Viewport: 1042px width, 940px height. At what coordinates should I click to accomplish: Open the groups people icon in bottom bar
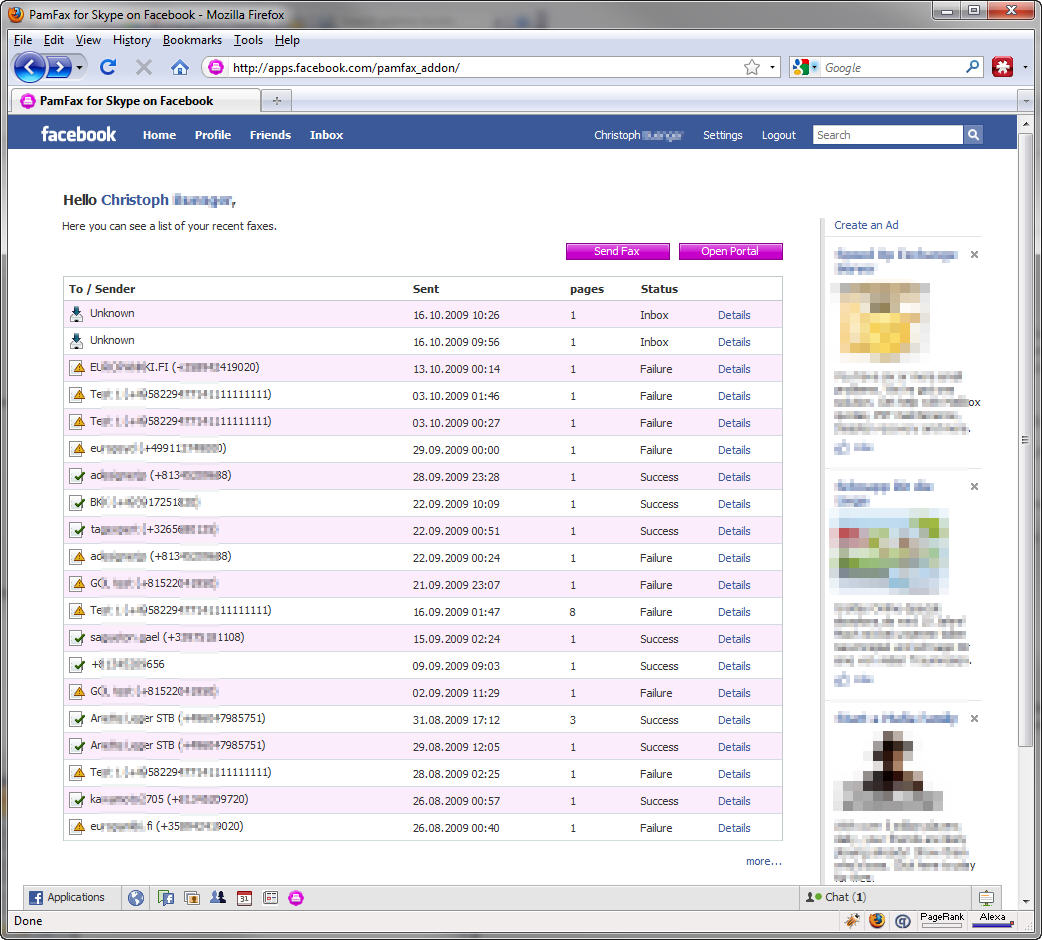tap(218, 898)
